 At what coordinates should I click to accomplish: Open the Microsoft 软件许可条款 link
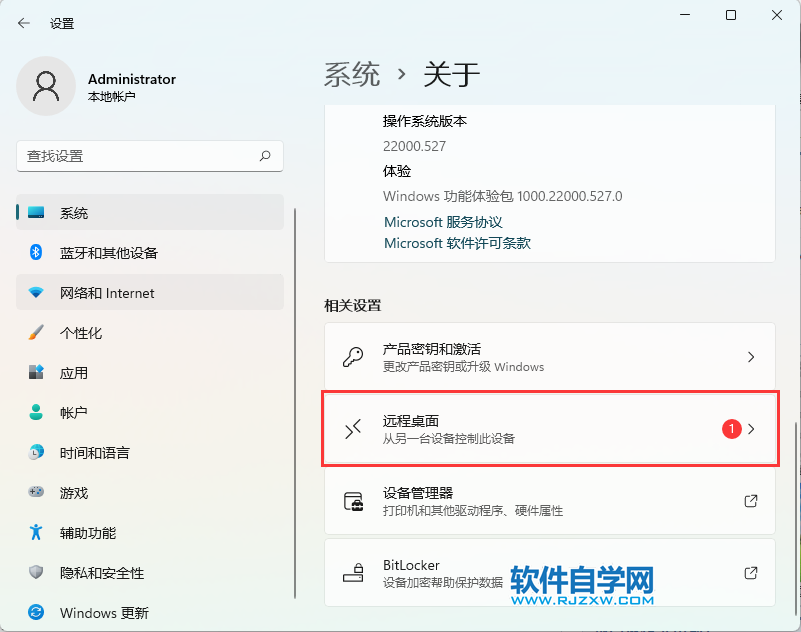455,243
